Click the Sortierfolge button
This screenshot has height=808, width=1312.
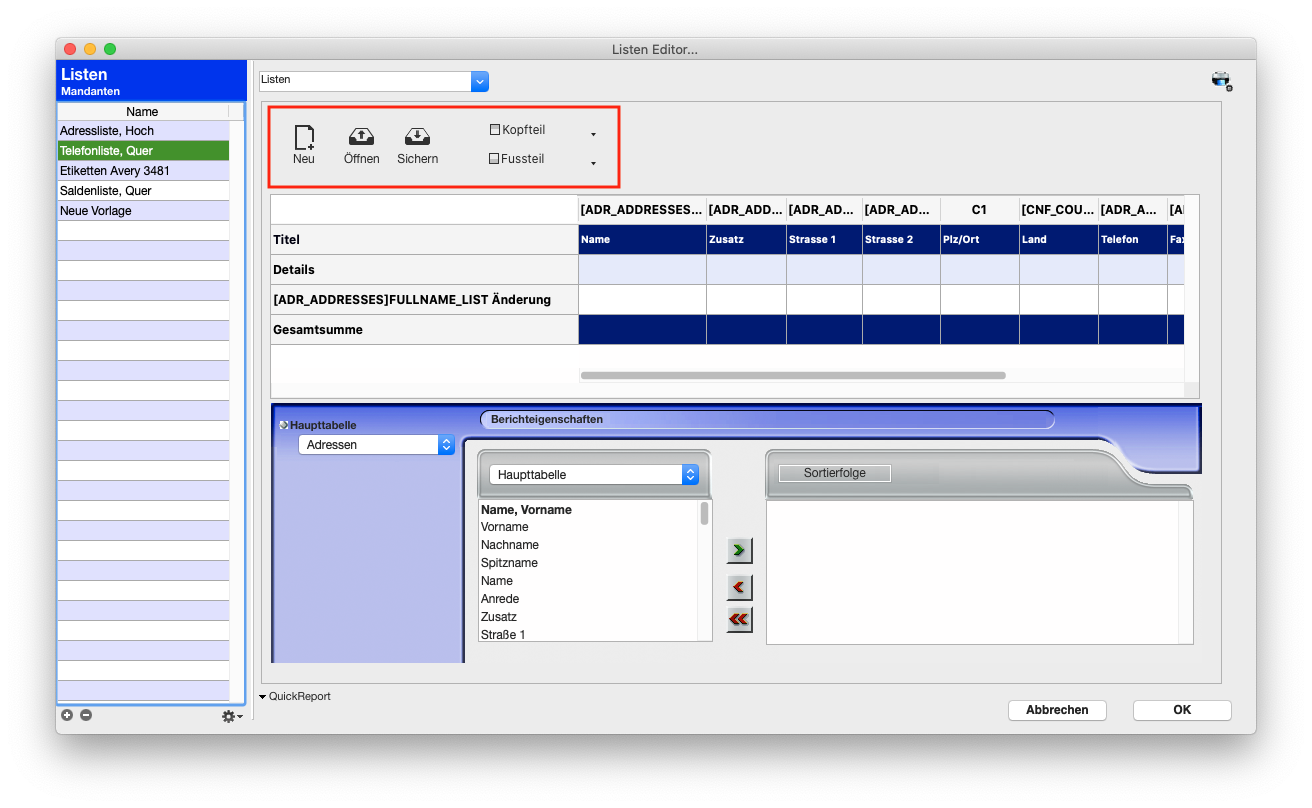834,473
